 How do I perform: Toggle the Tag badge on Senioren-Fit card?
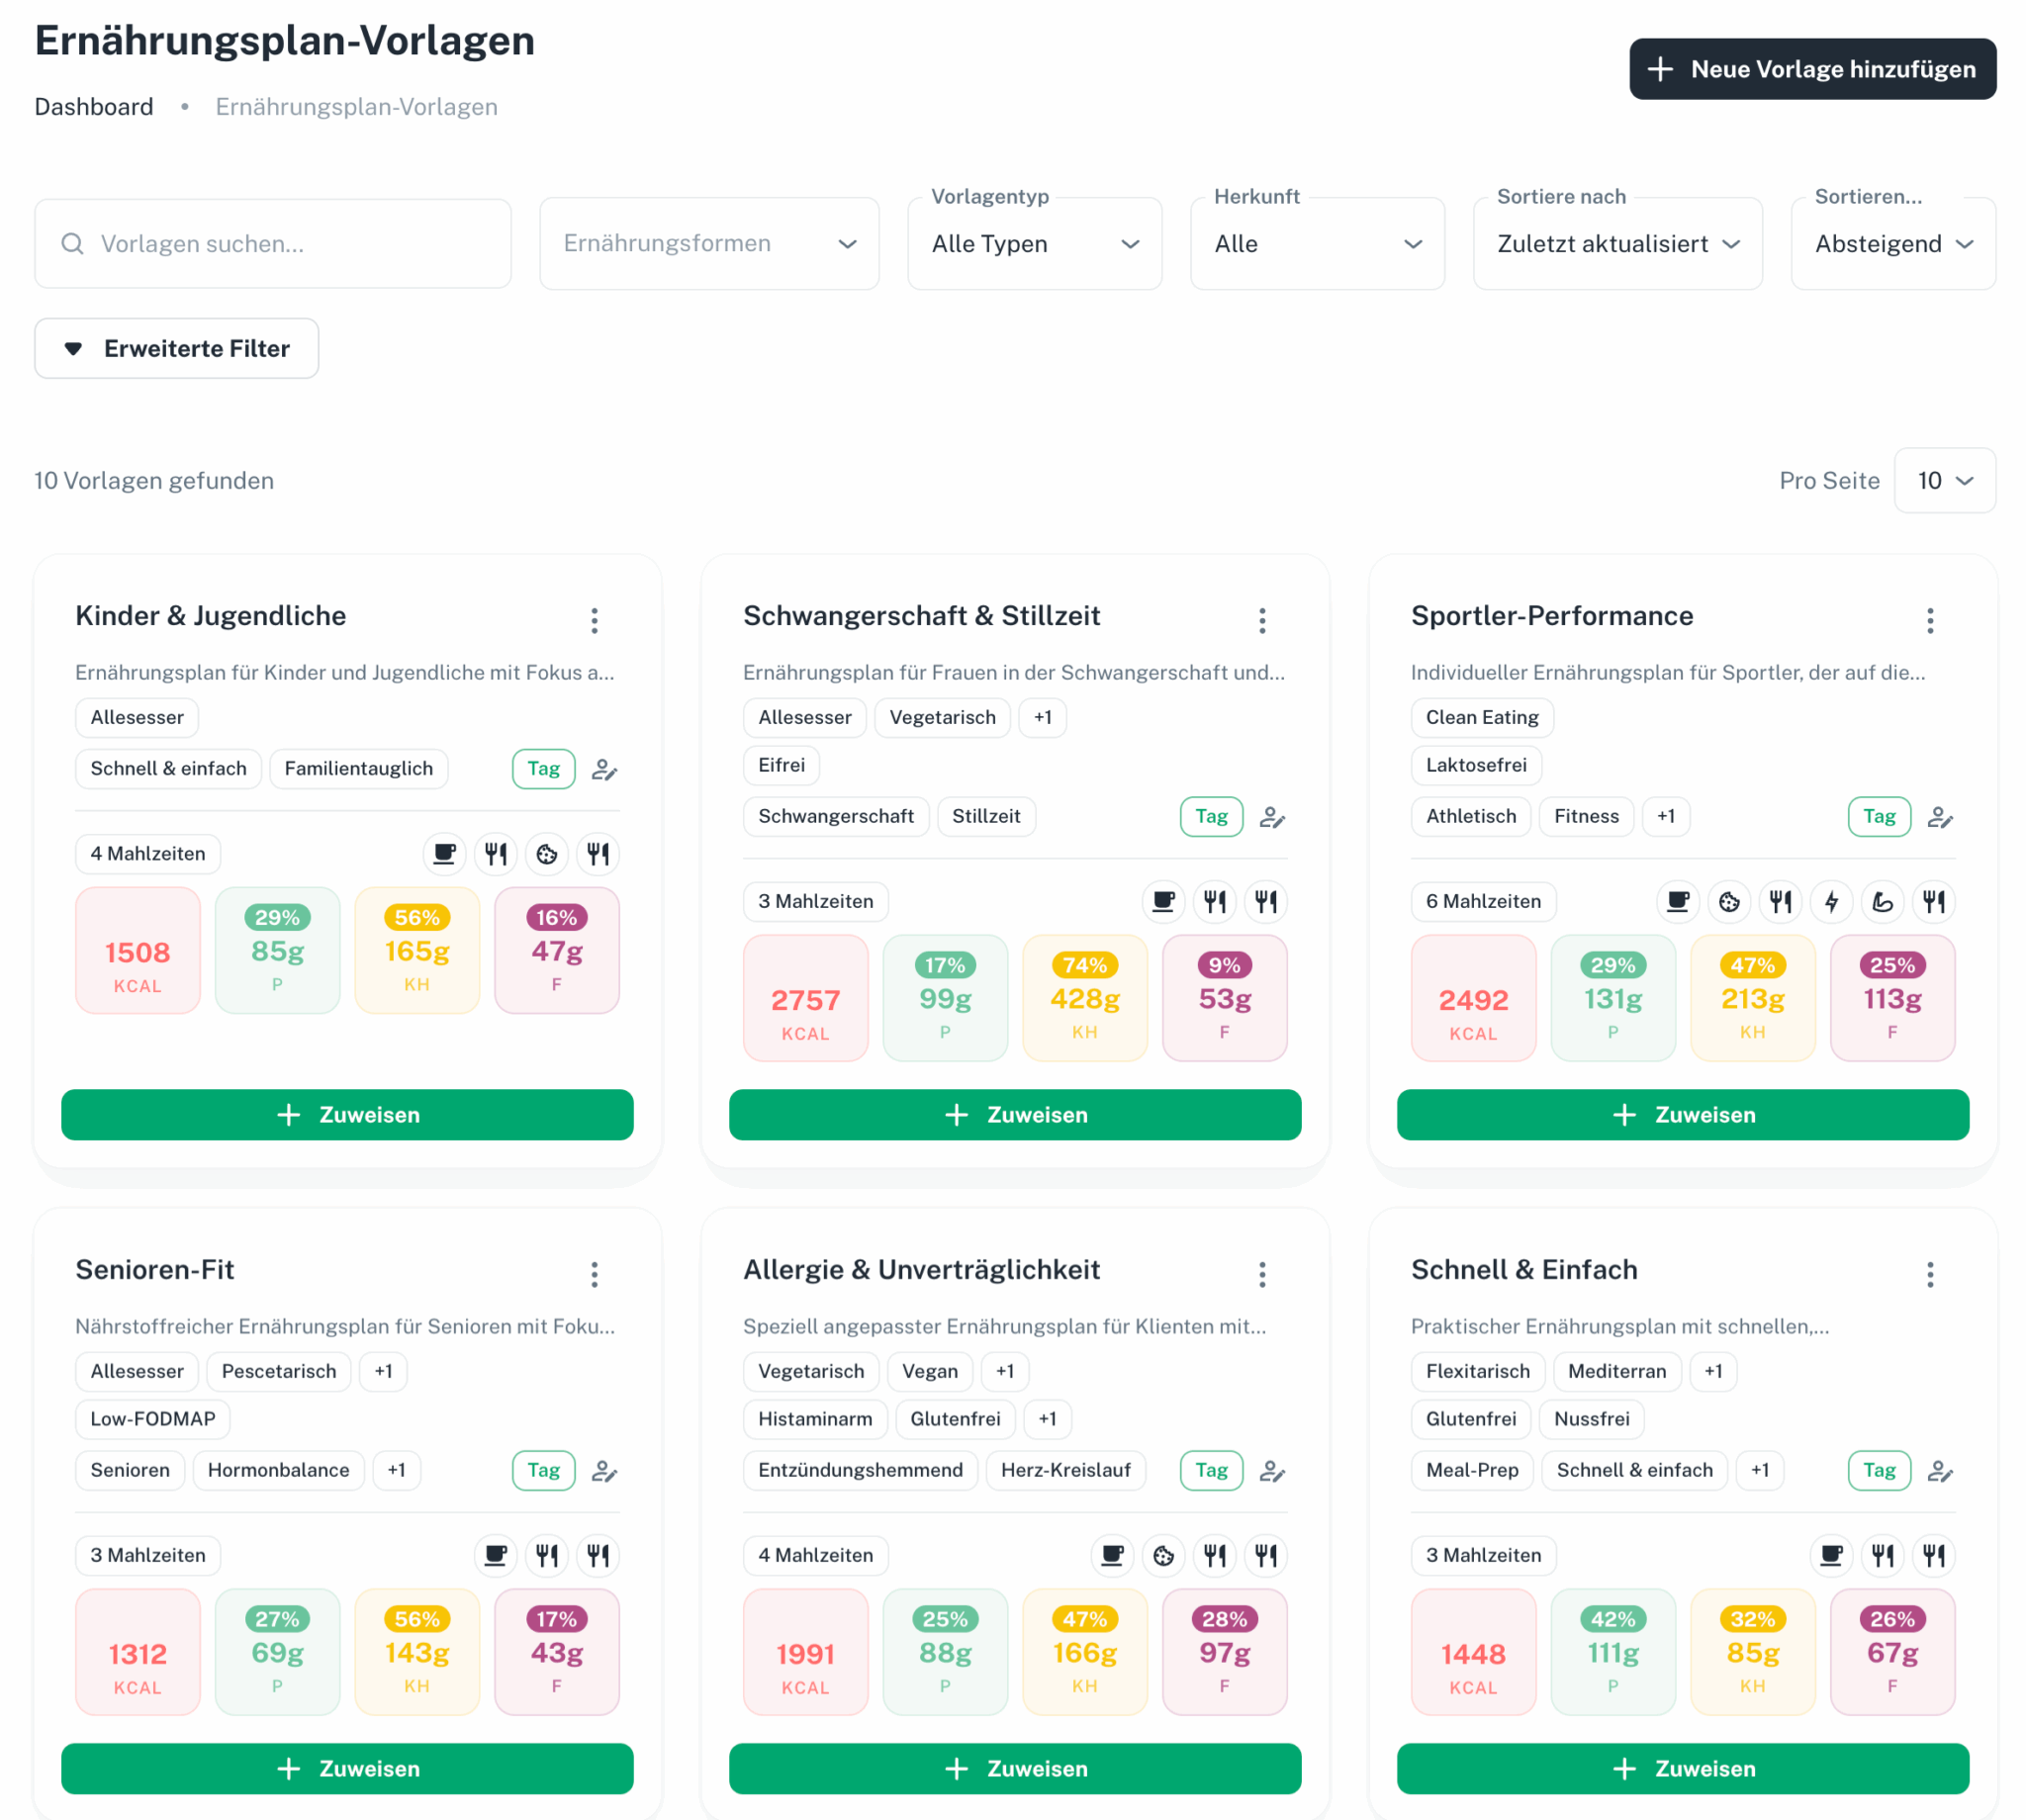point(543,1470)
